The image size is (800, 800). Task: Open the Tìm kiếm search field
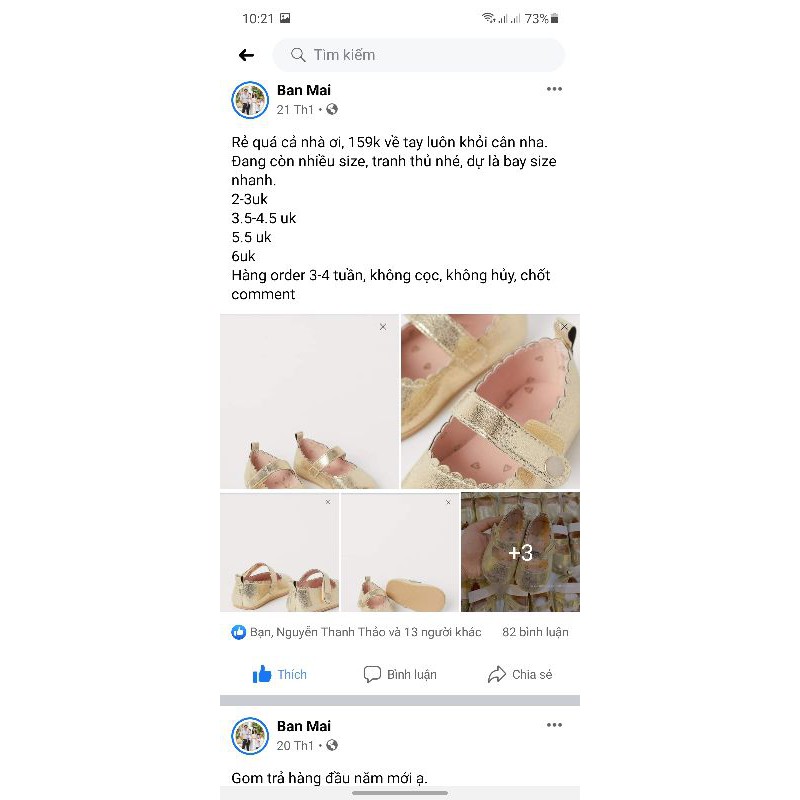420,55
